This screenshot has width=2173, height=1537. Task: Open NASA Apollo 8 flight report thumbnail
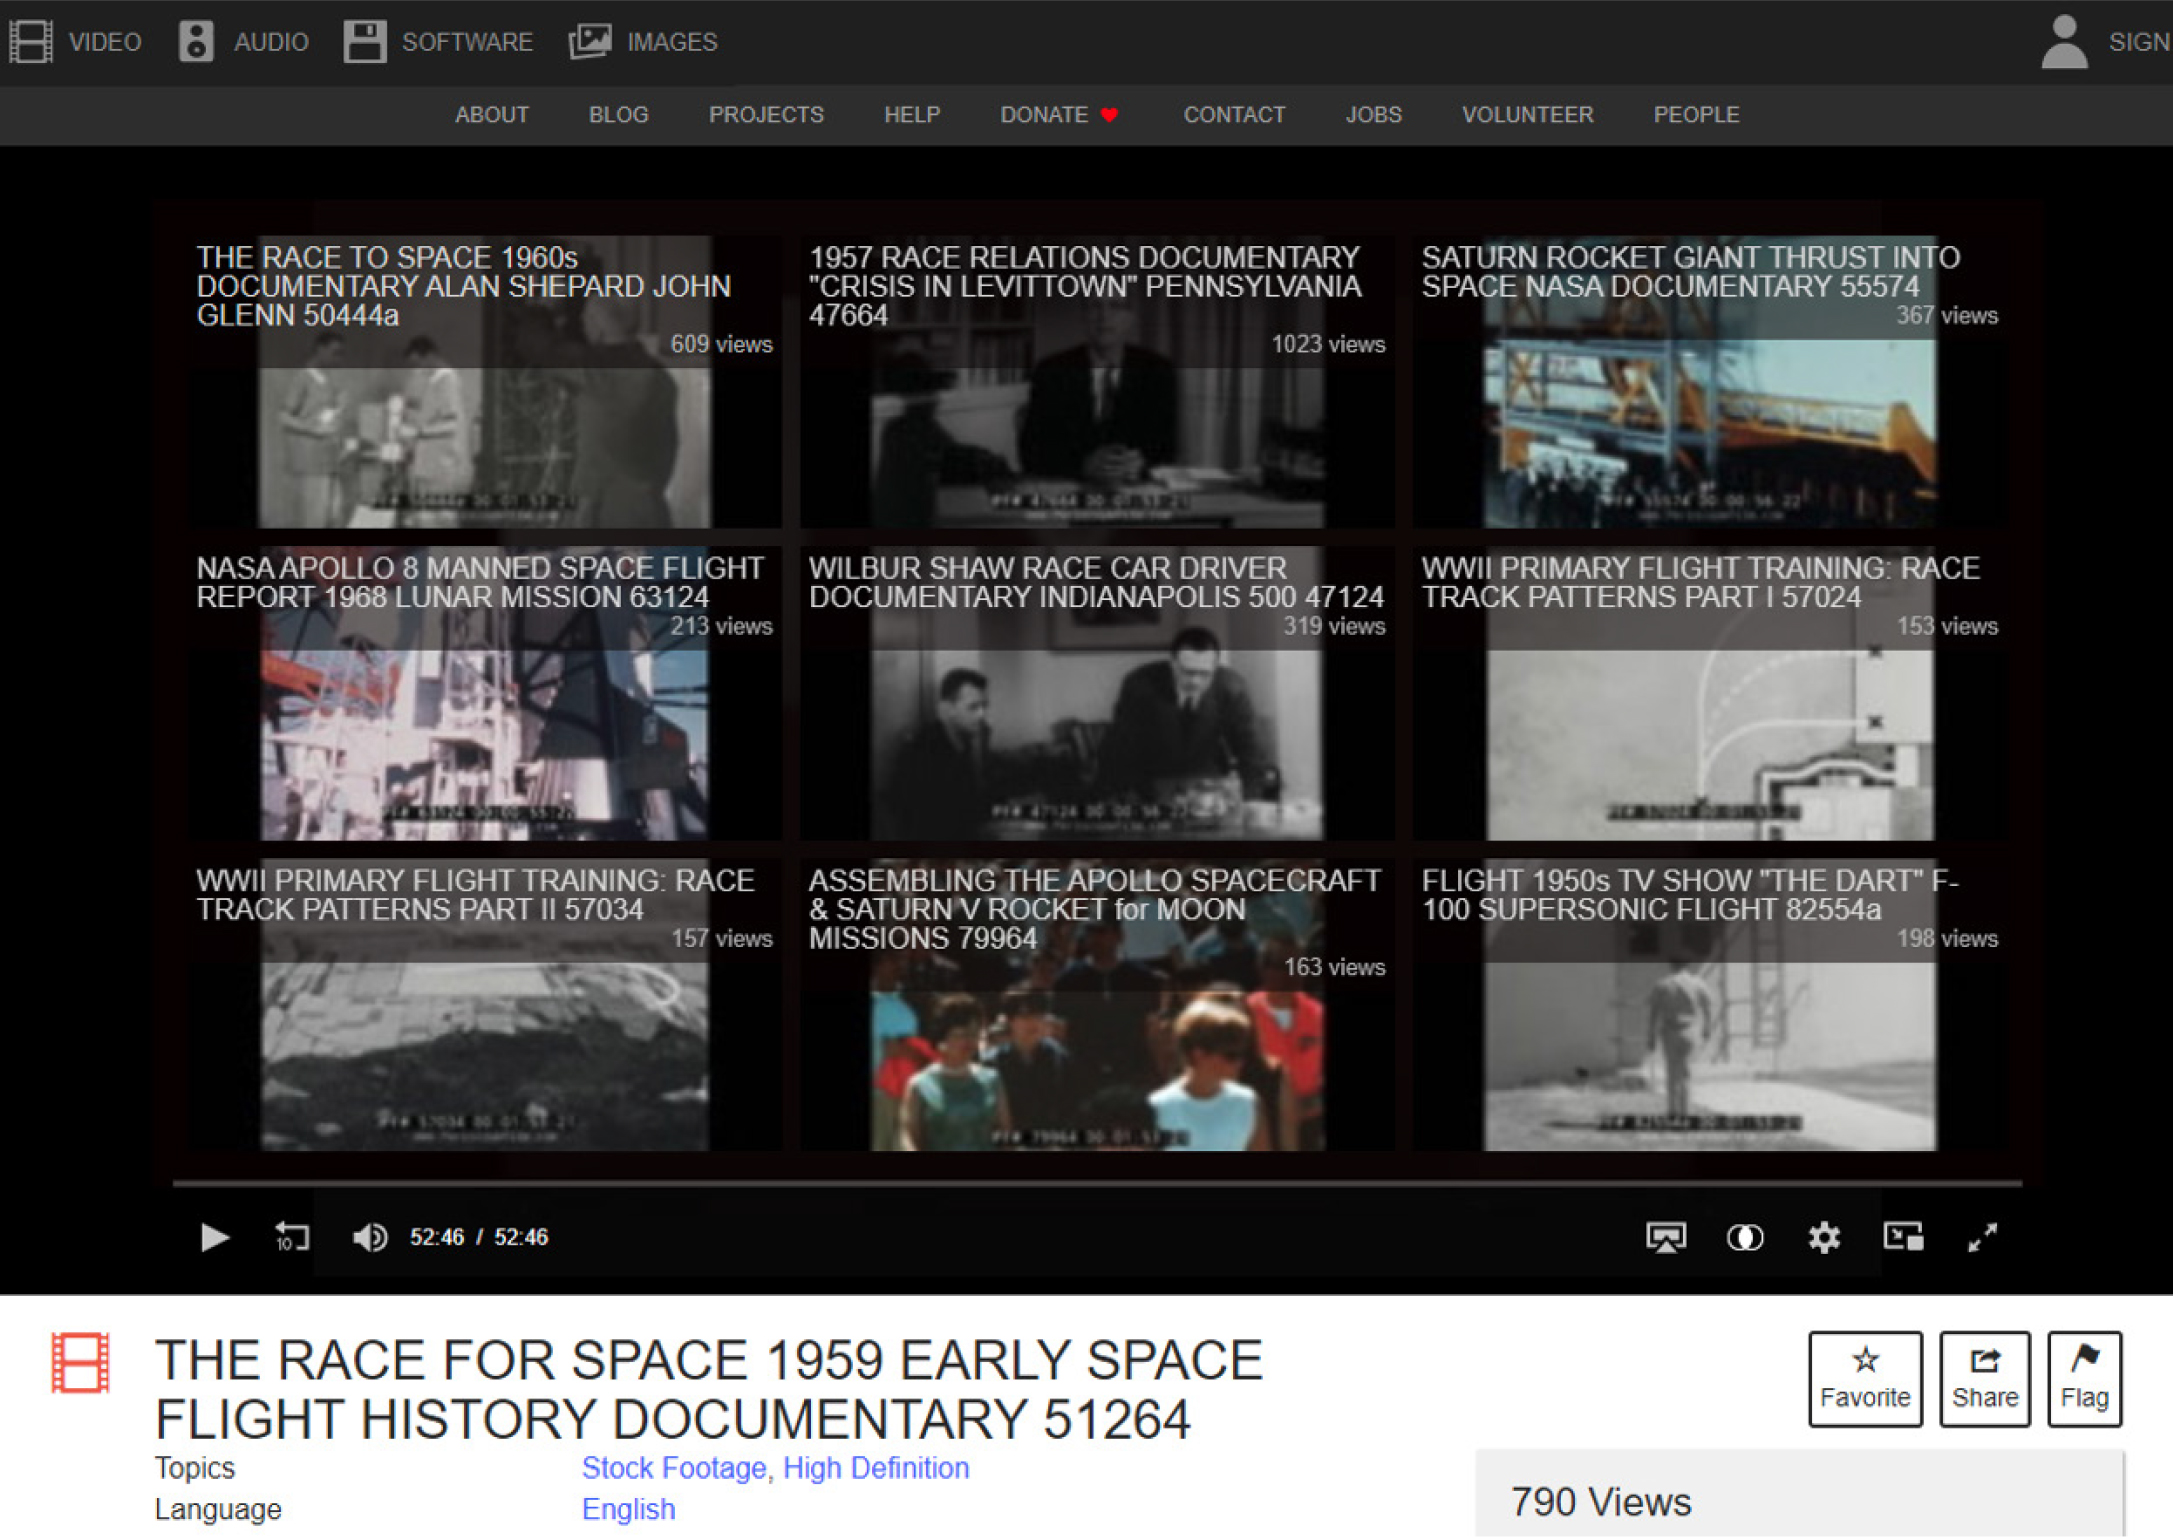(x=485, y=694)
